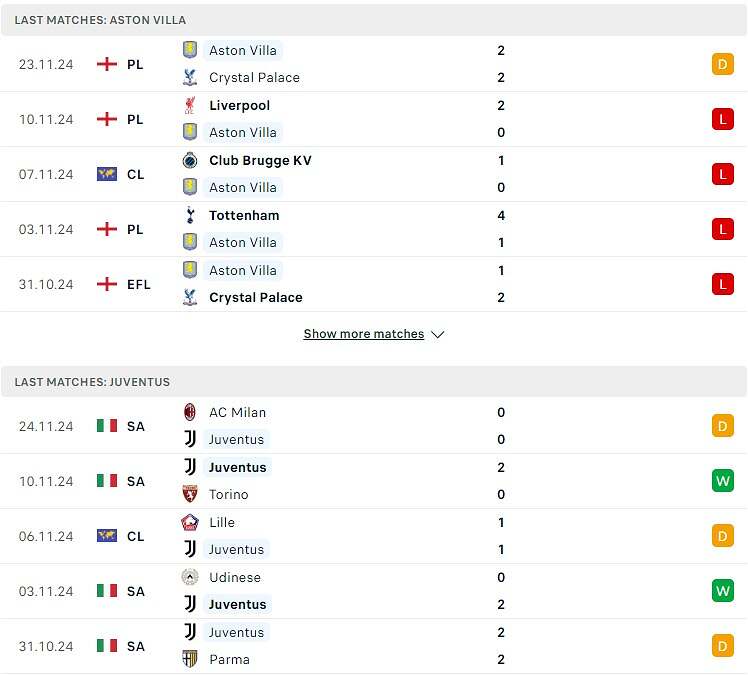Click the England flag for EFL match
Screen dimensions: 748x676
[x=107, y=284]
